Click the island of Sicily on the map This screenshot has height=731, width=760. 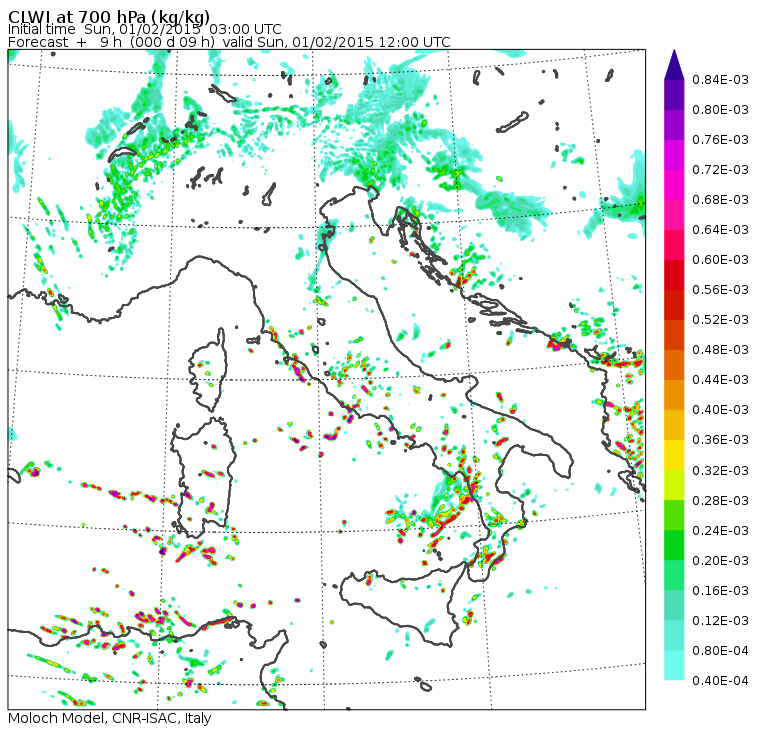click(402, 606)
